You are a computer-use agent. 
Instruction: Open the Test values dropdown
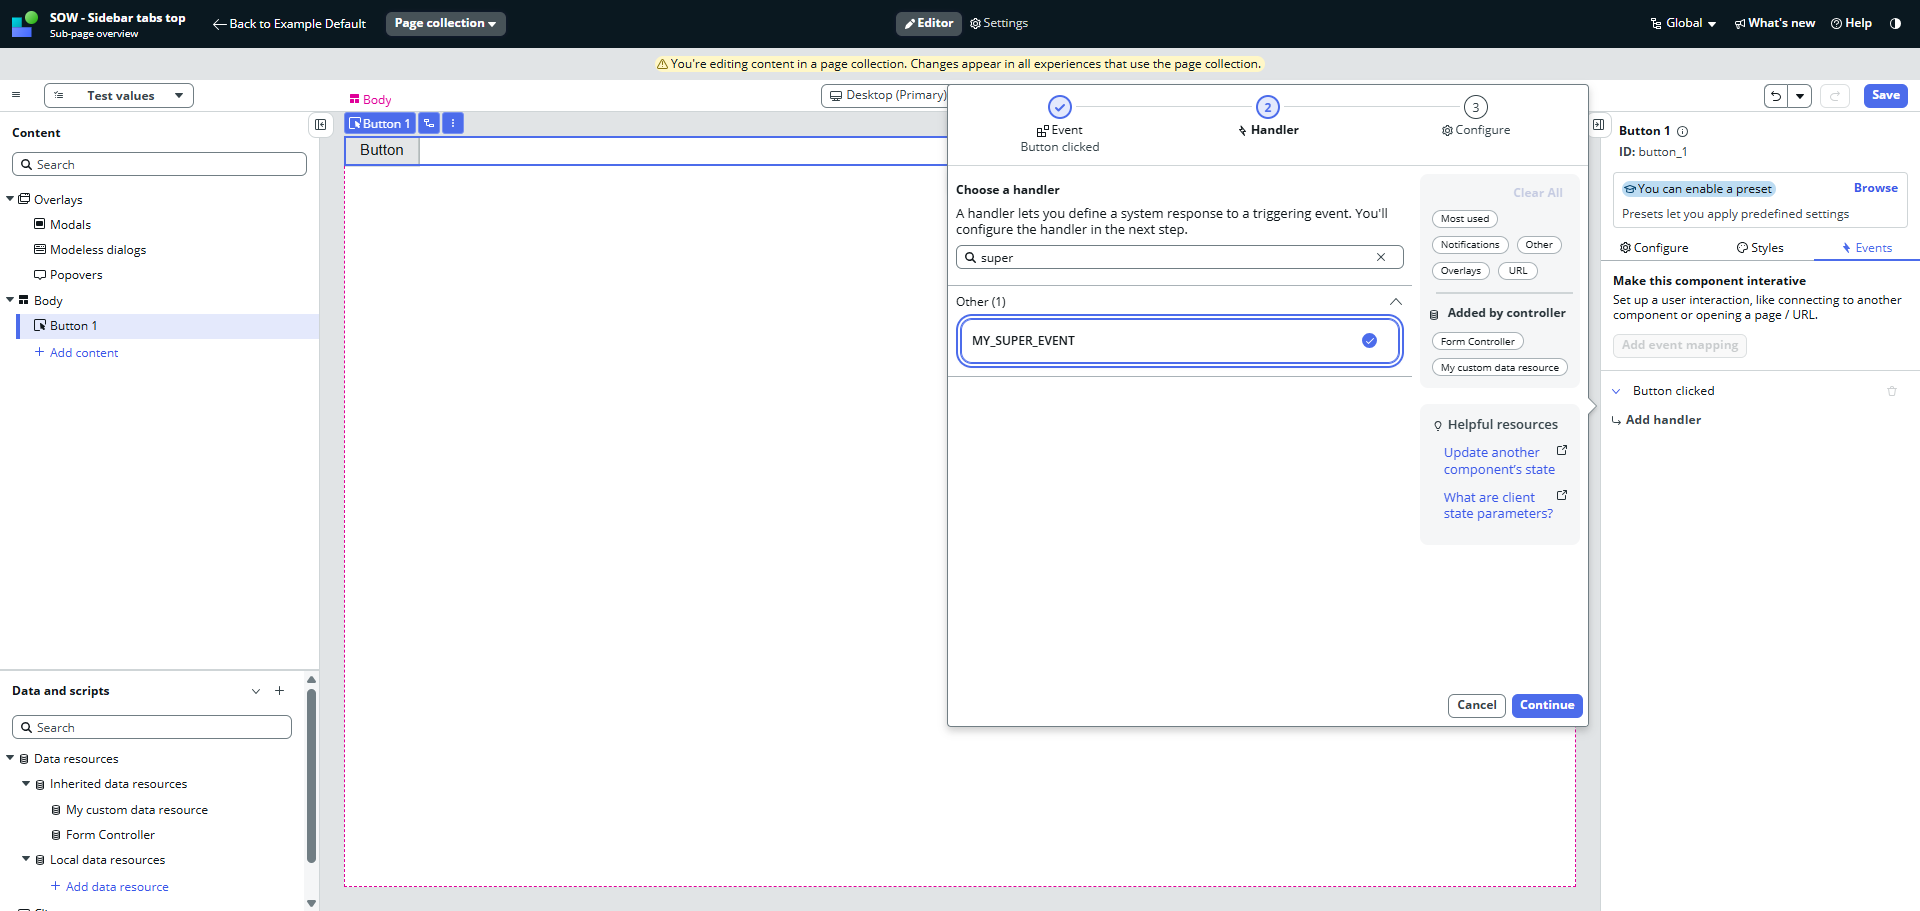(119, 96)
